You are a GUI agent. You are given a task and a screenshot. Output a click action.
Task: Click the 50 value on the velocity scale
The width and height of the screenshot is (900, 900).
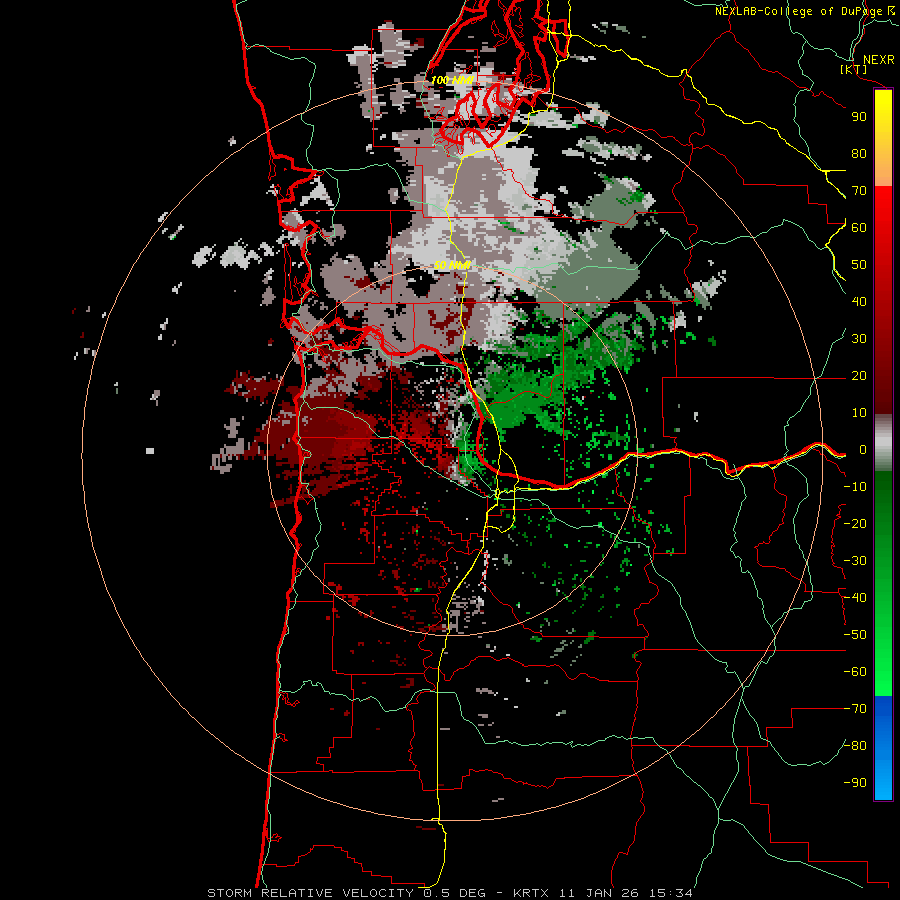859,265
